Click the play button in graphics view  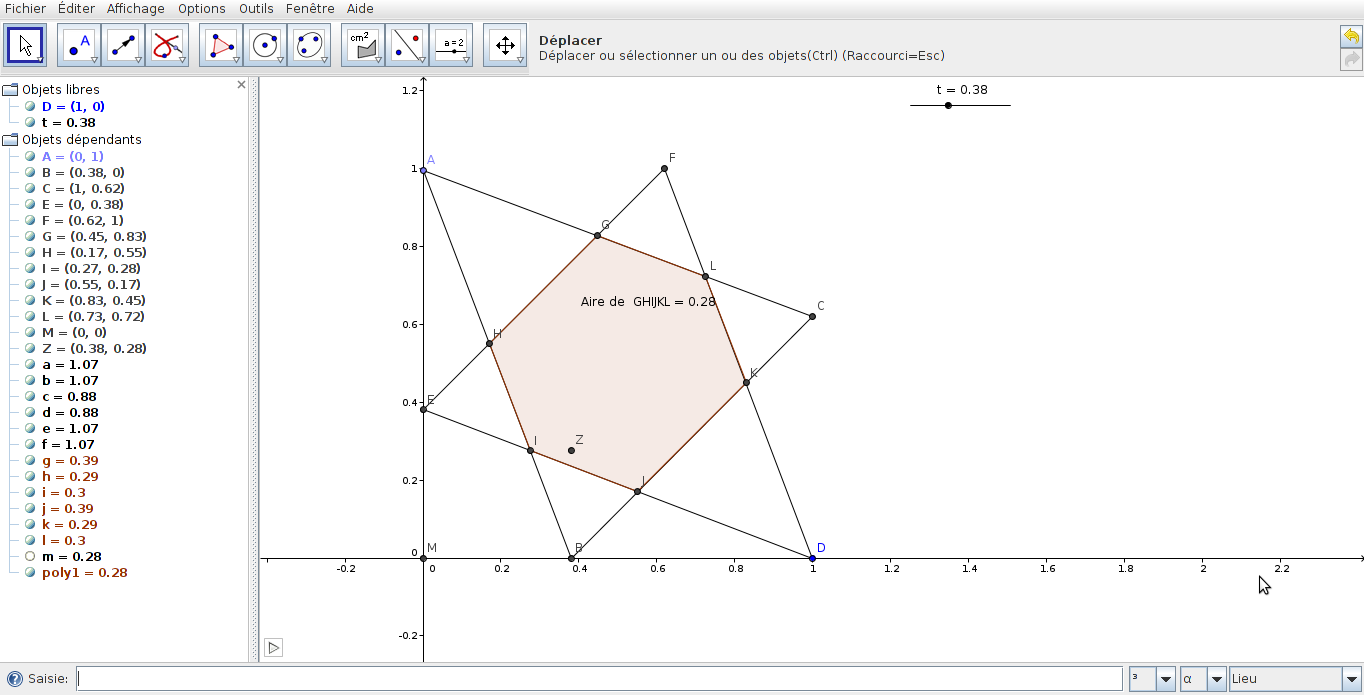273,648
